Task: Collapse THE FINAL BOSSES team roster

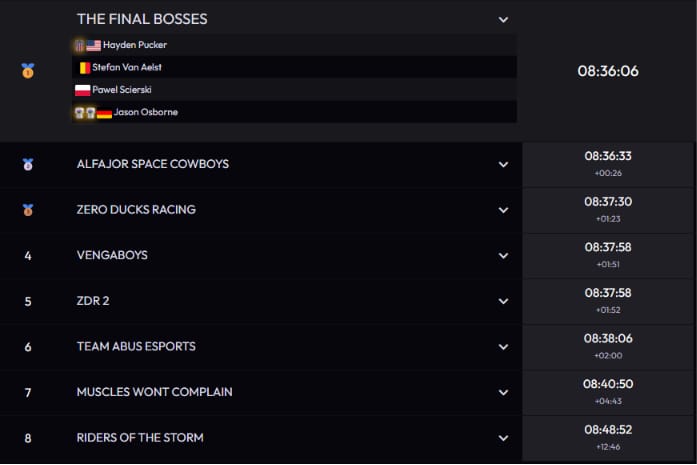Action: click(503, 20)
